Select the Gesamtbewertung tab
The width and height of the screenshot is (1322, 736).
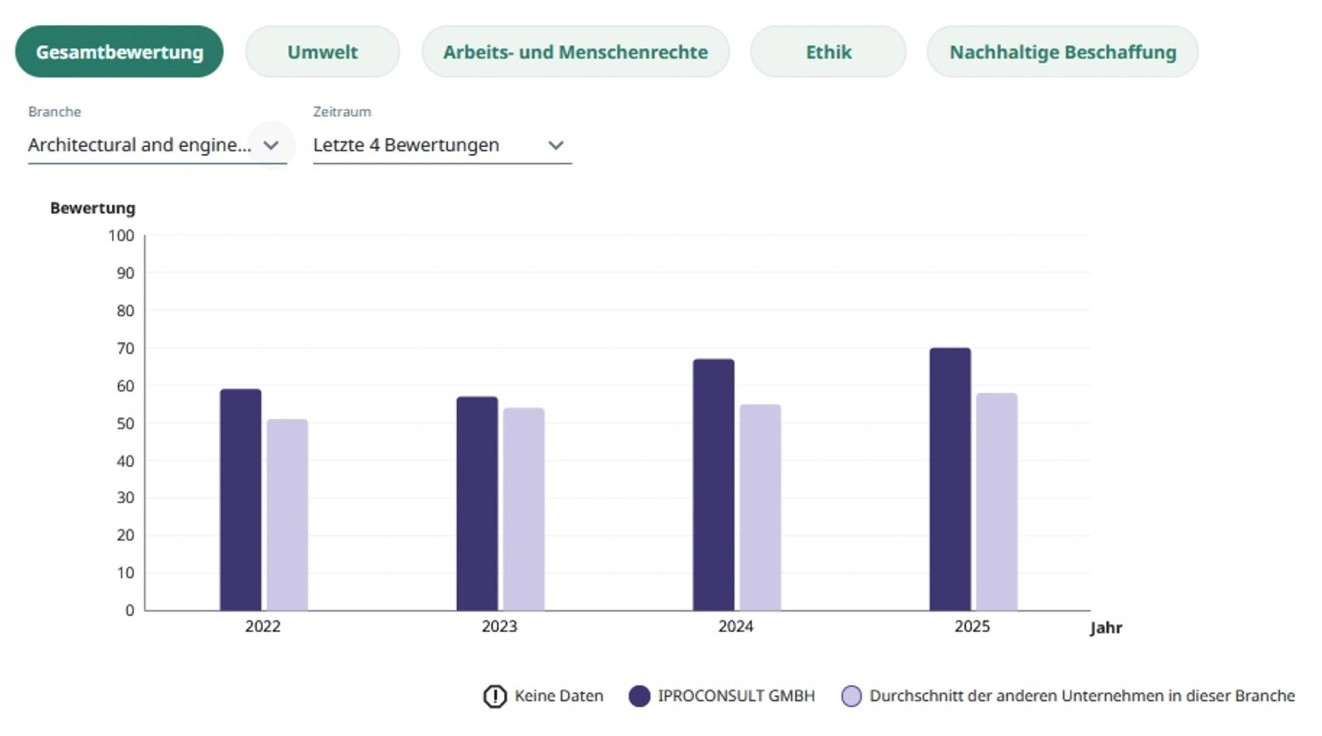click(x=119, y=51)
